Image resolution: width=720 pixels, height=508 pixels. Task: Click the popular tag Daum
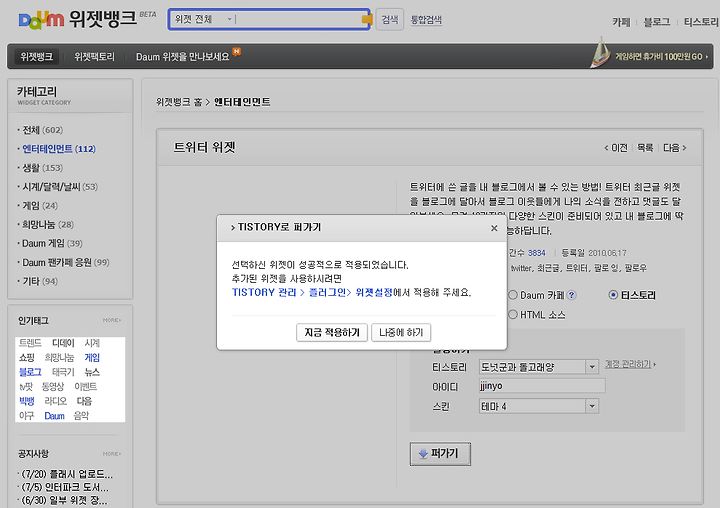point(54,416)
